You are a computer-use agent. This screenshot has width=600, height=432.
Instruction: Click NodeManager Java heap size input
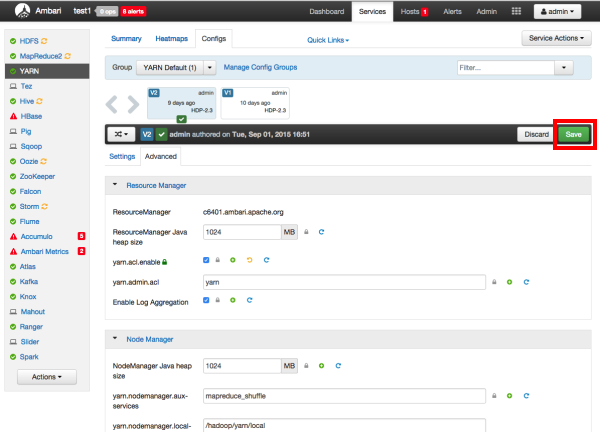242,366
